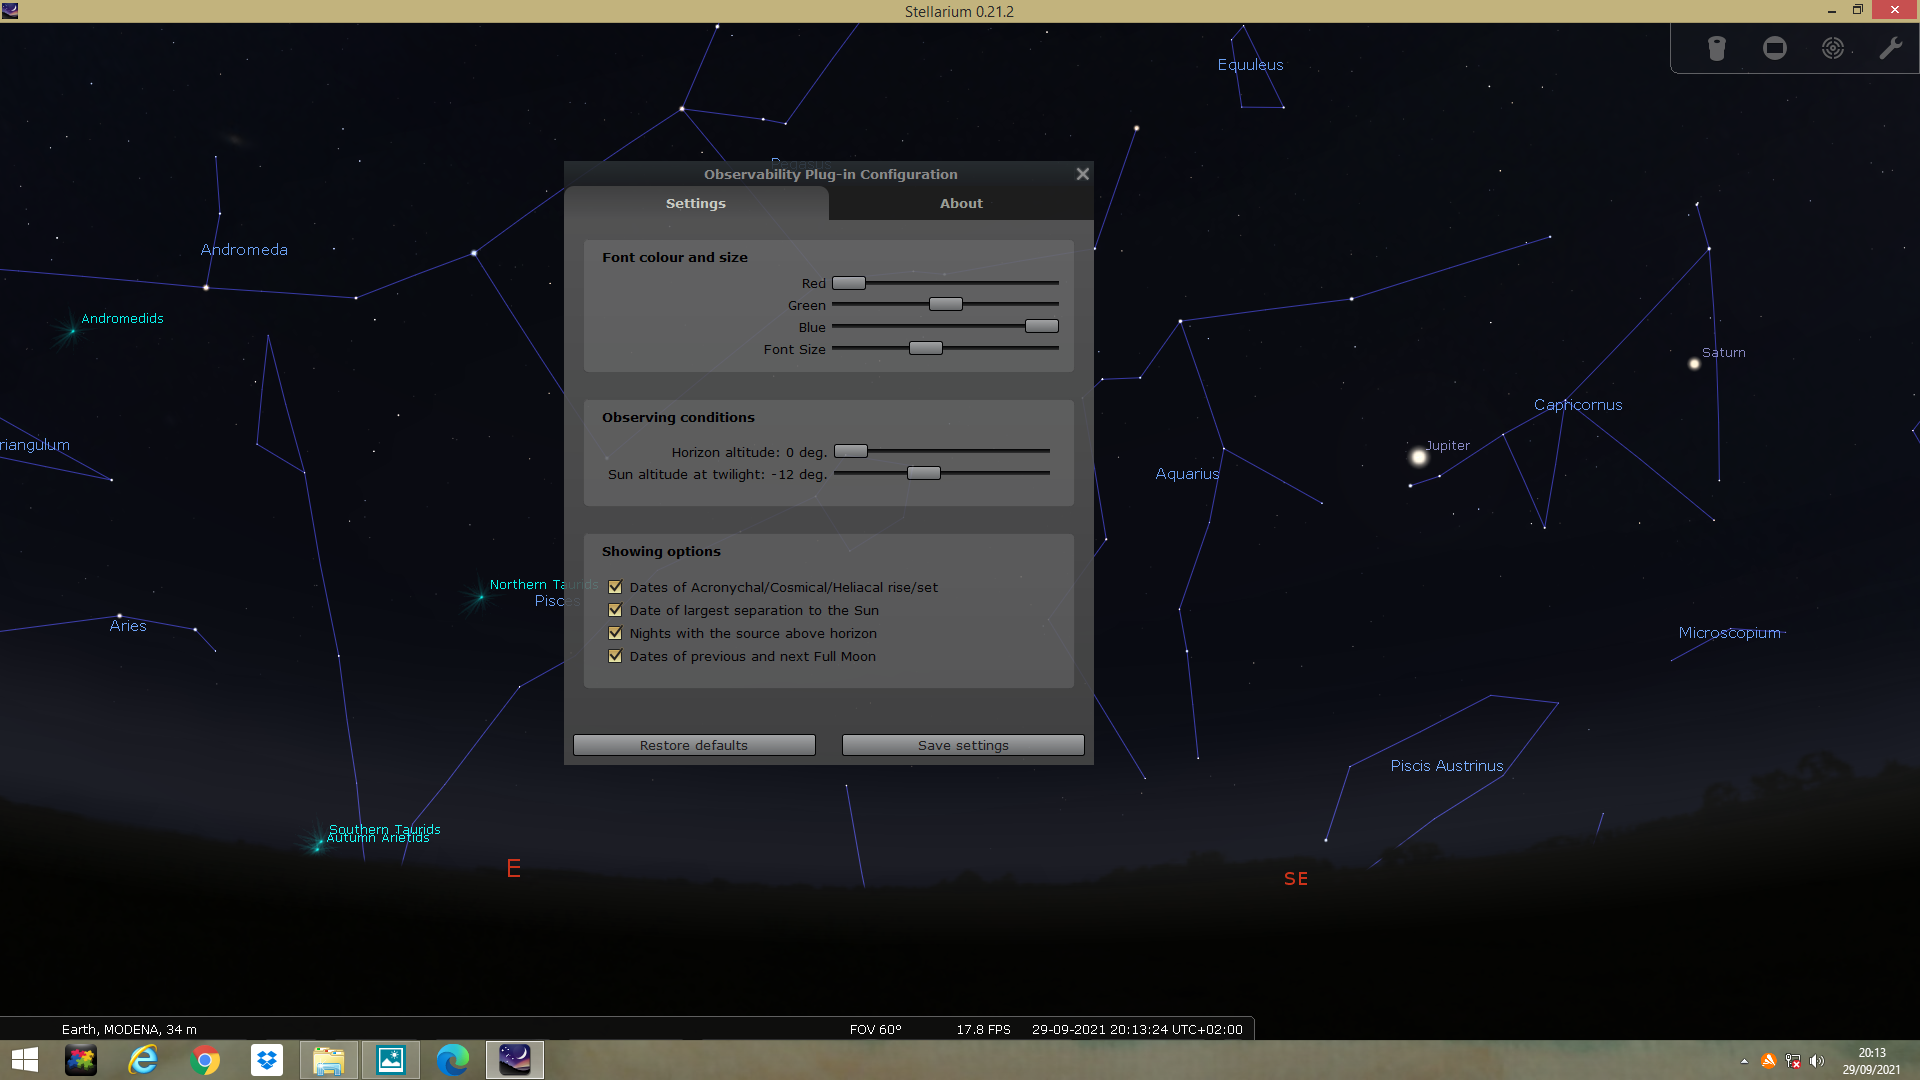Open the Photos app from the taskbar

point(390,1059)
